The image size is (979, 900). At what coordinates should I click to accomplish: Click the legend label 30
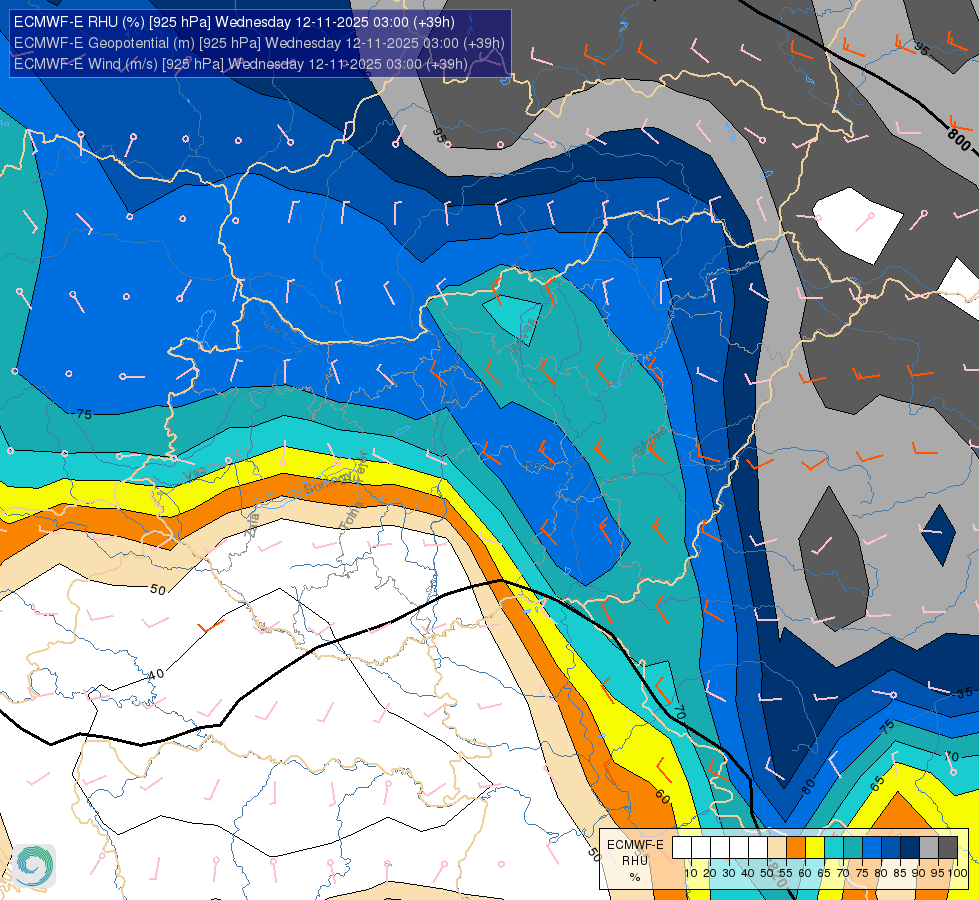pos(729,873)
